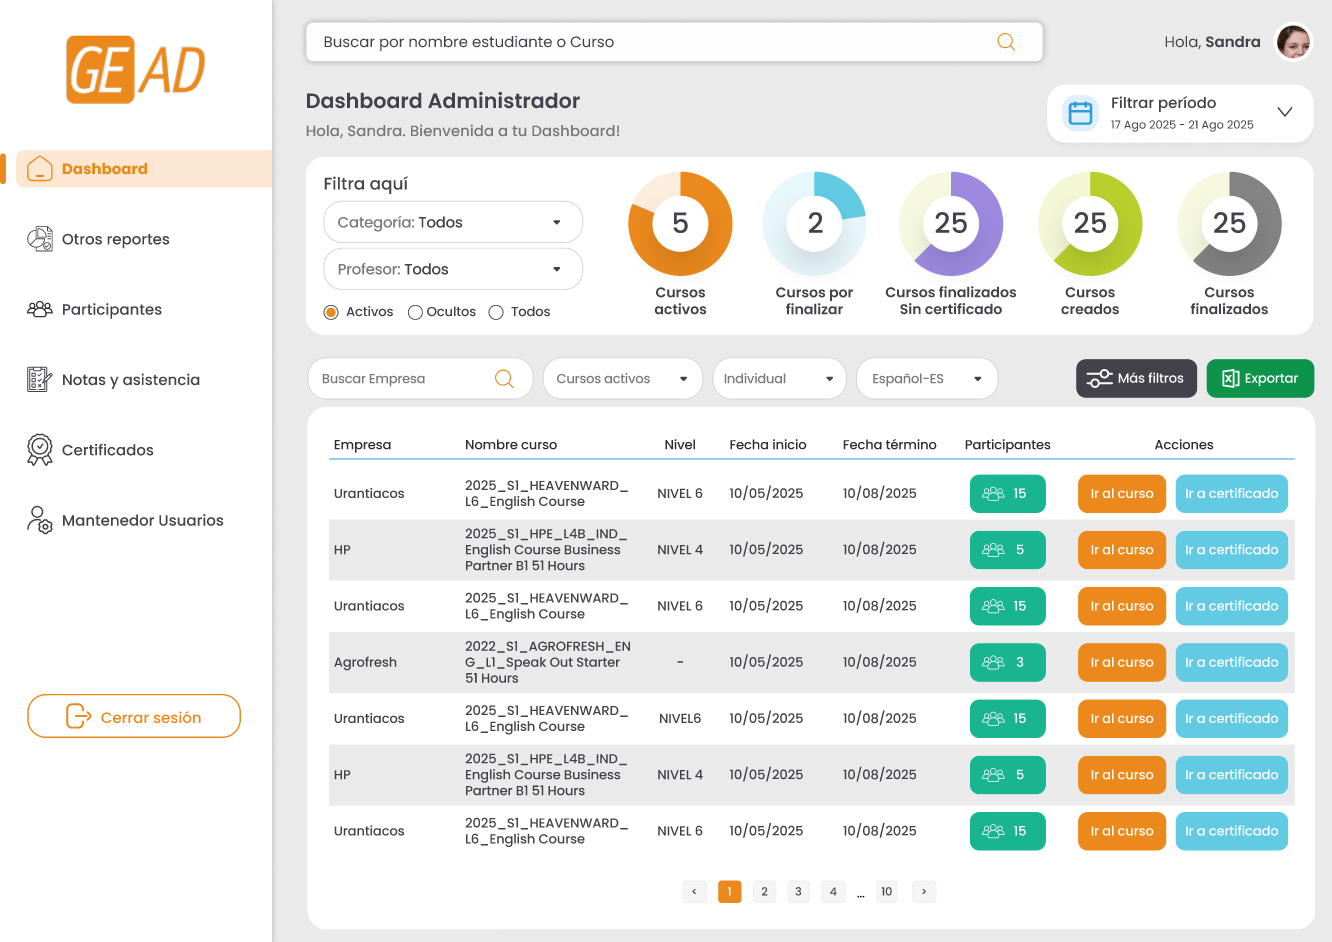Go to the previous page arrow

click(x=695, y=892)
